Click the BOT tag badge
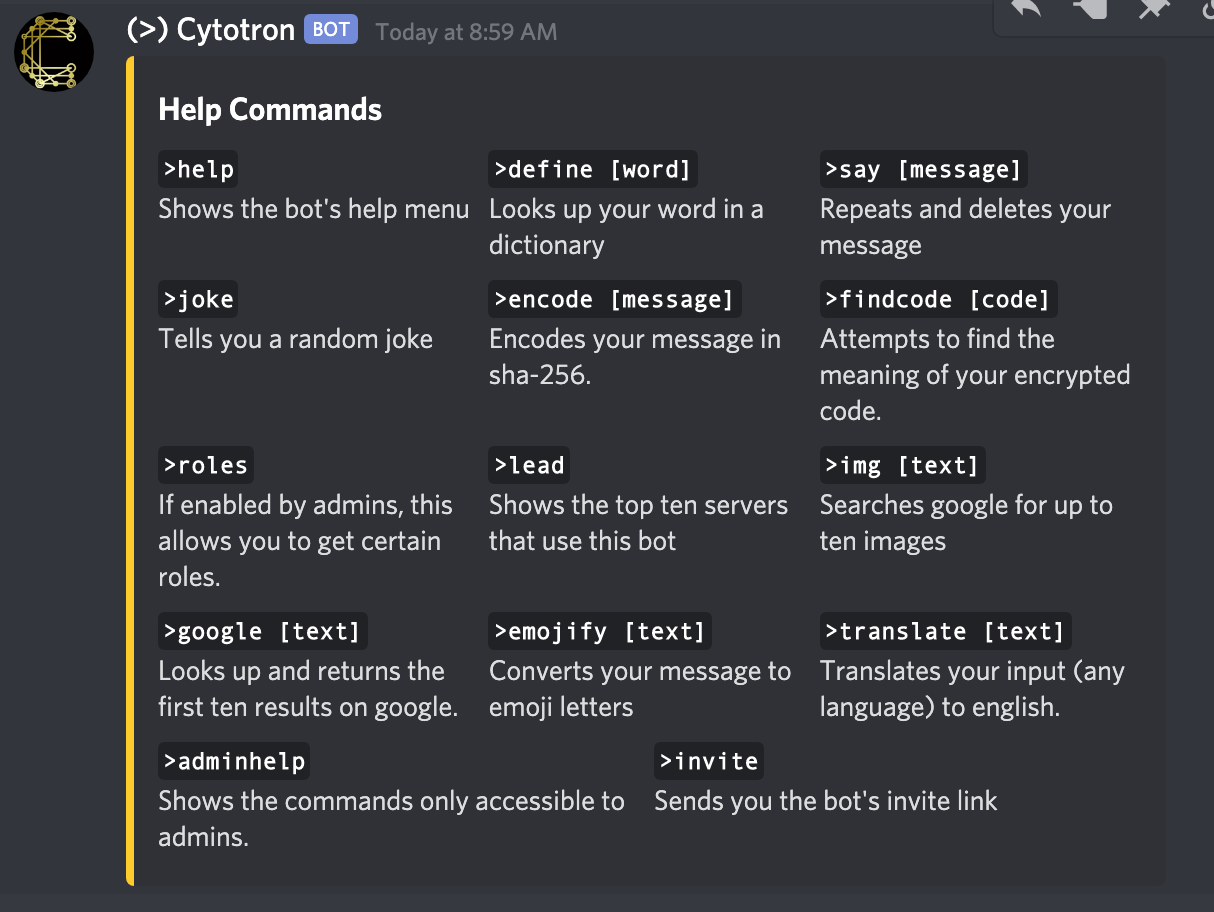The image size is (1214, 912). pos(330,30)
